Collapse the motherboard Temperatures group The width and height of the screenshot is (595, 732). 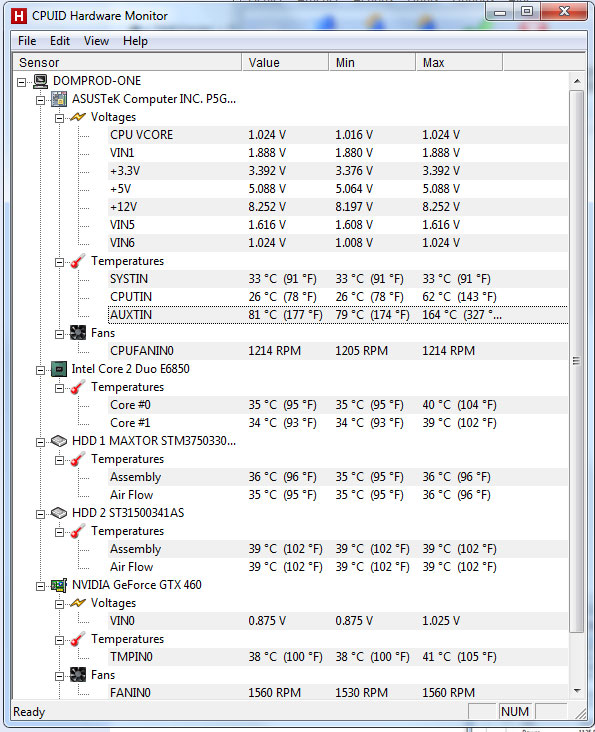[x=59, y=262]
